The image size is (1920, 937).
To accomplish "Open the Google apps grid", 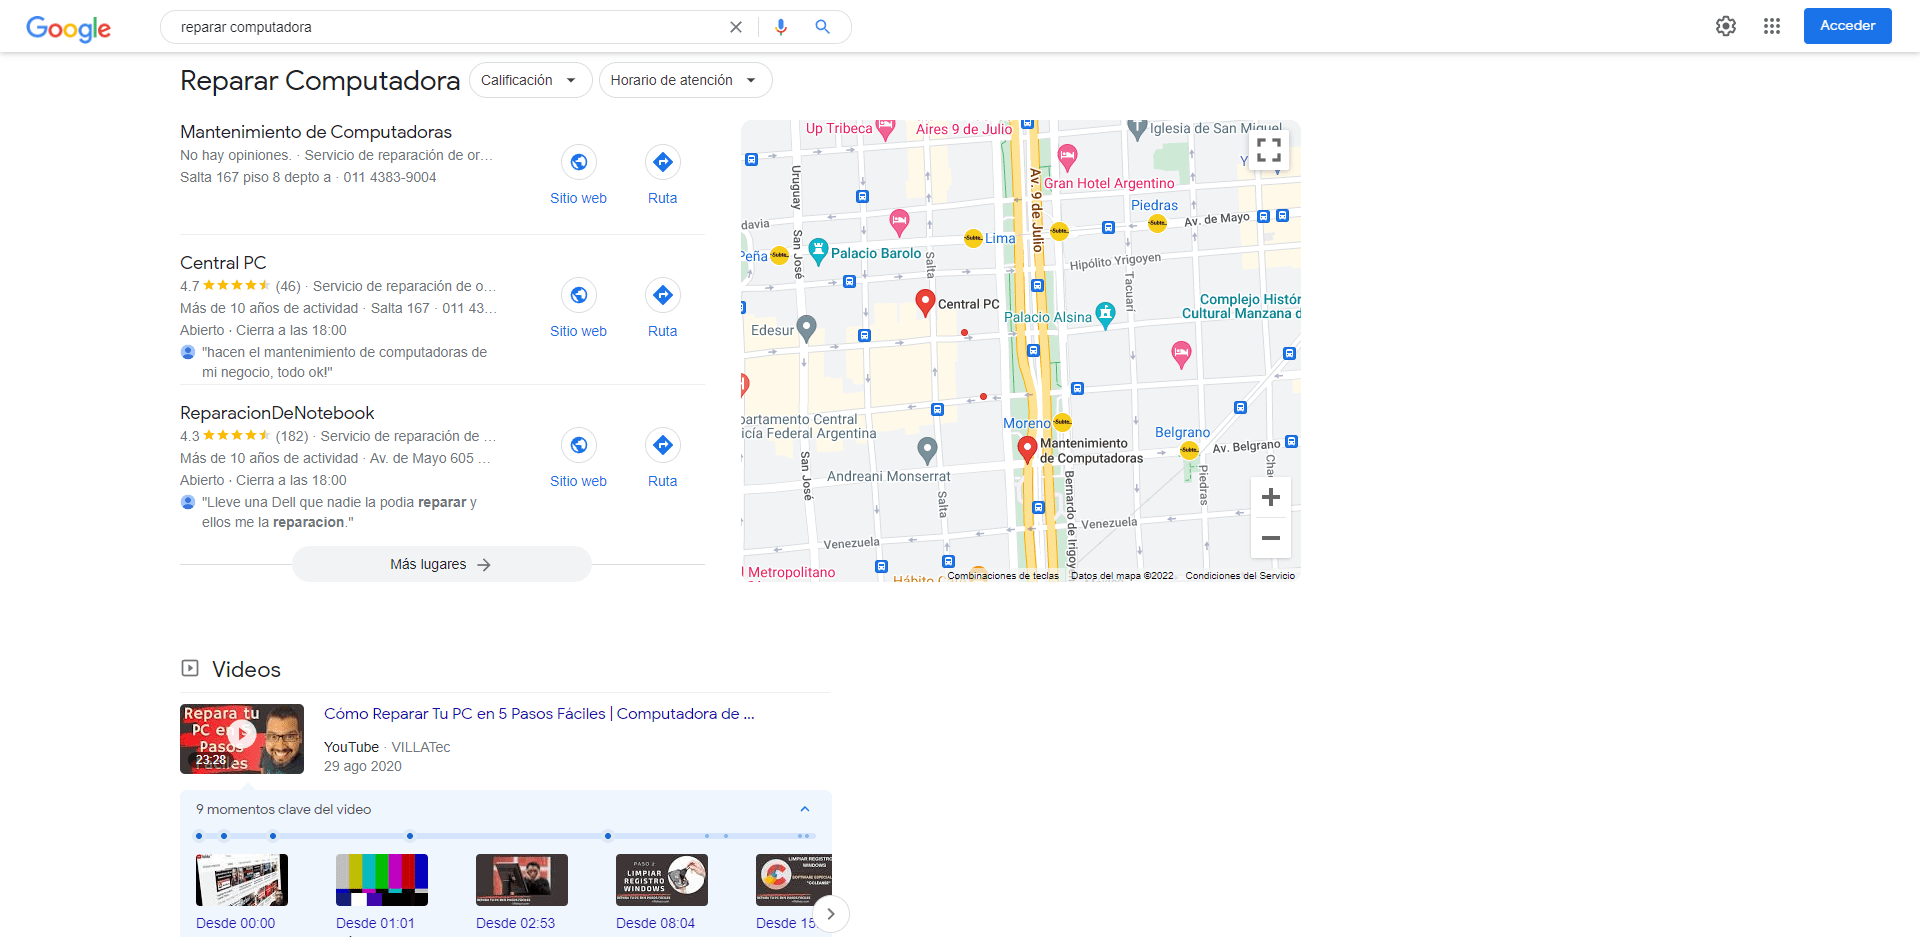I will 1772,26.
